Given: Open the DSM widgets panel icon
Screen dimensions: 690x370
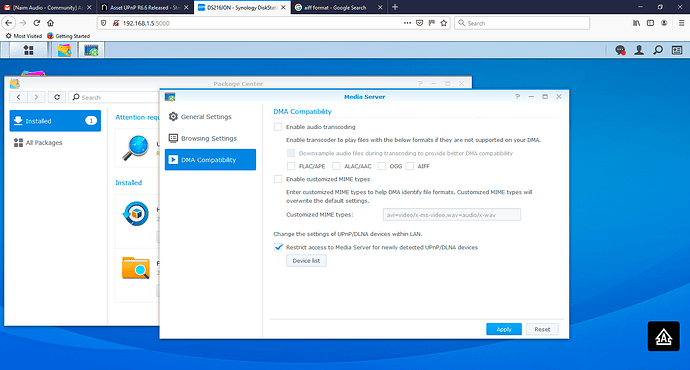Looking at the screenshot, I should pos(677,50).
